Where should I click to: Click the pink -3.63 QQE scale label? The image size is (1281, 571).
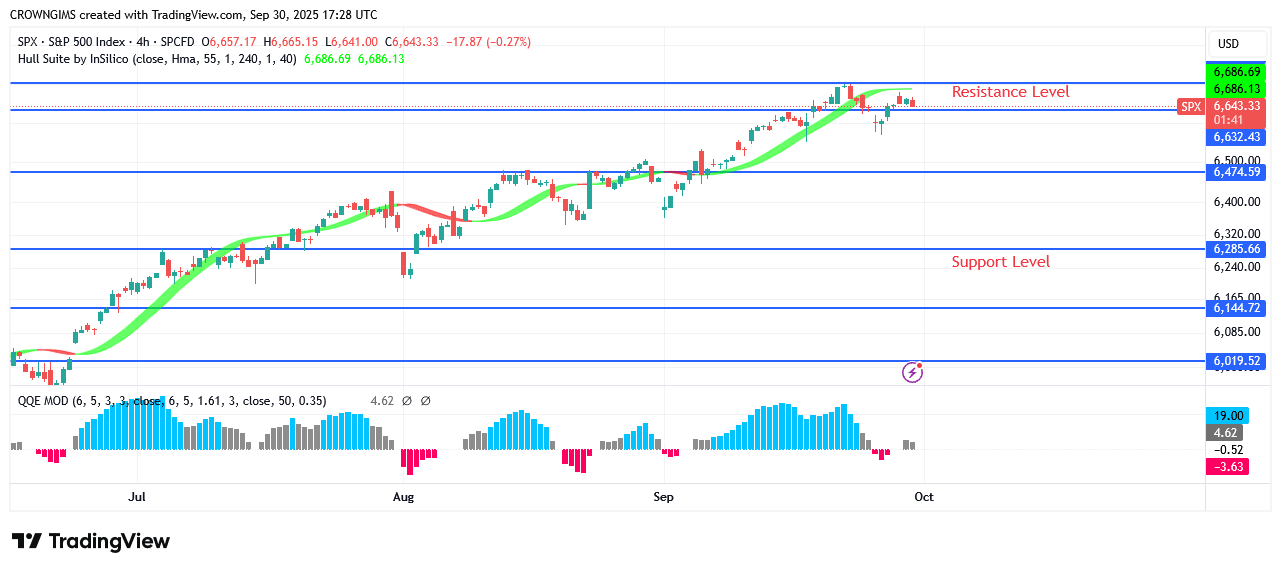[x=1228, y=466]
